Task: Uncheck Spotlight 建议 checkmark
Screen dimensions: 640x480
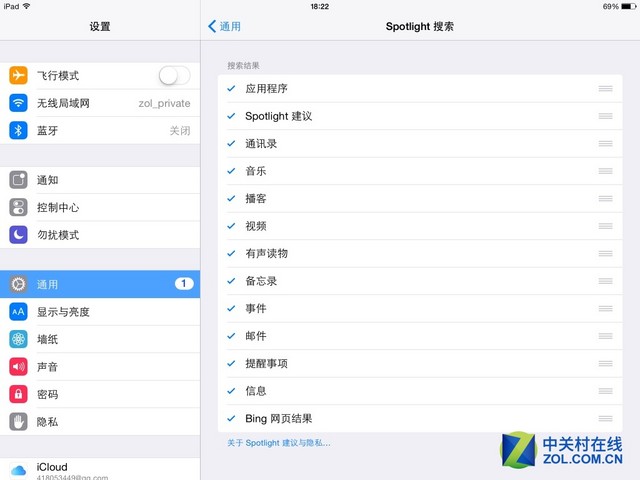Action: pos(231,116)
